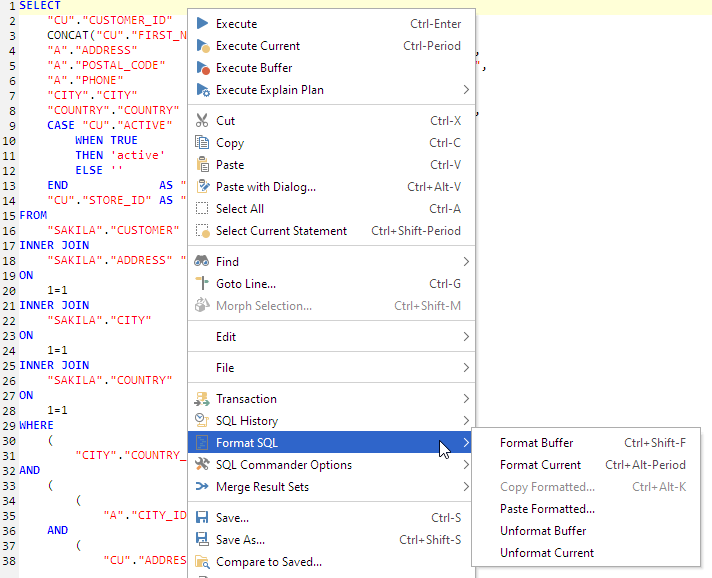
Task: Expand the Edit submenu arrow
Action: (466, 337)
